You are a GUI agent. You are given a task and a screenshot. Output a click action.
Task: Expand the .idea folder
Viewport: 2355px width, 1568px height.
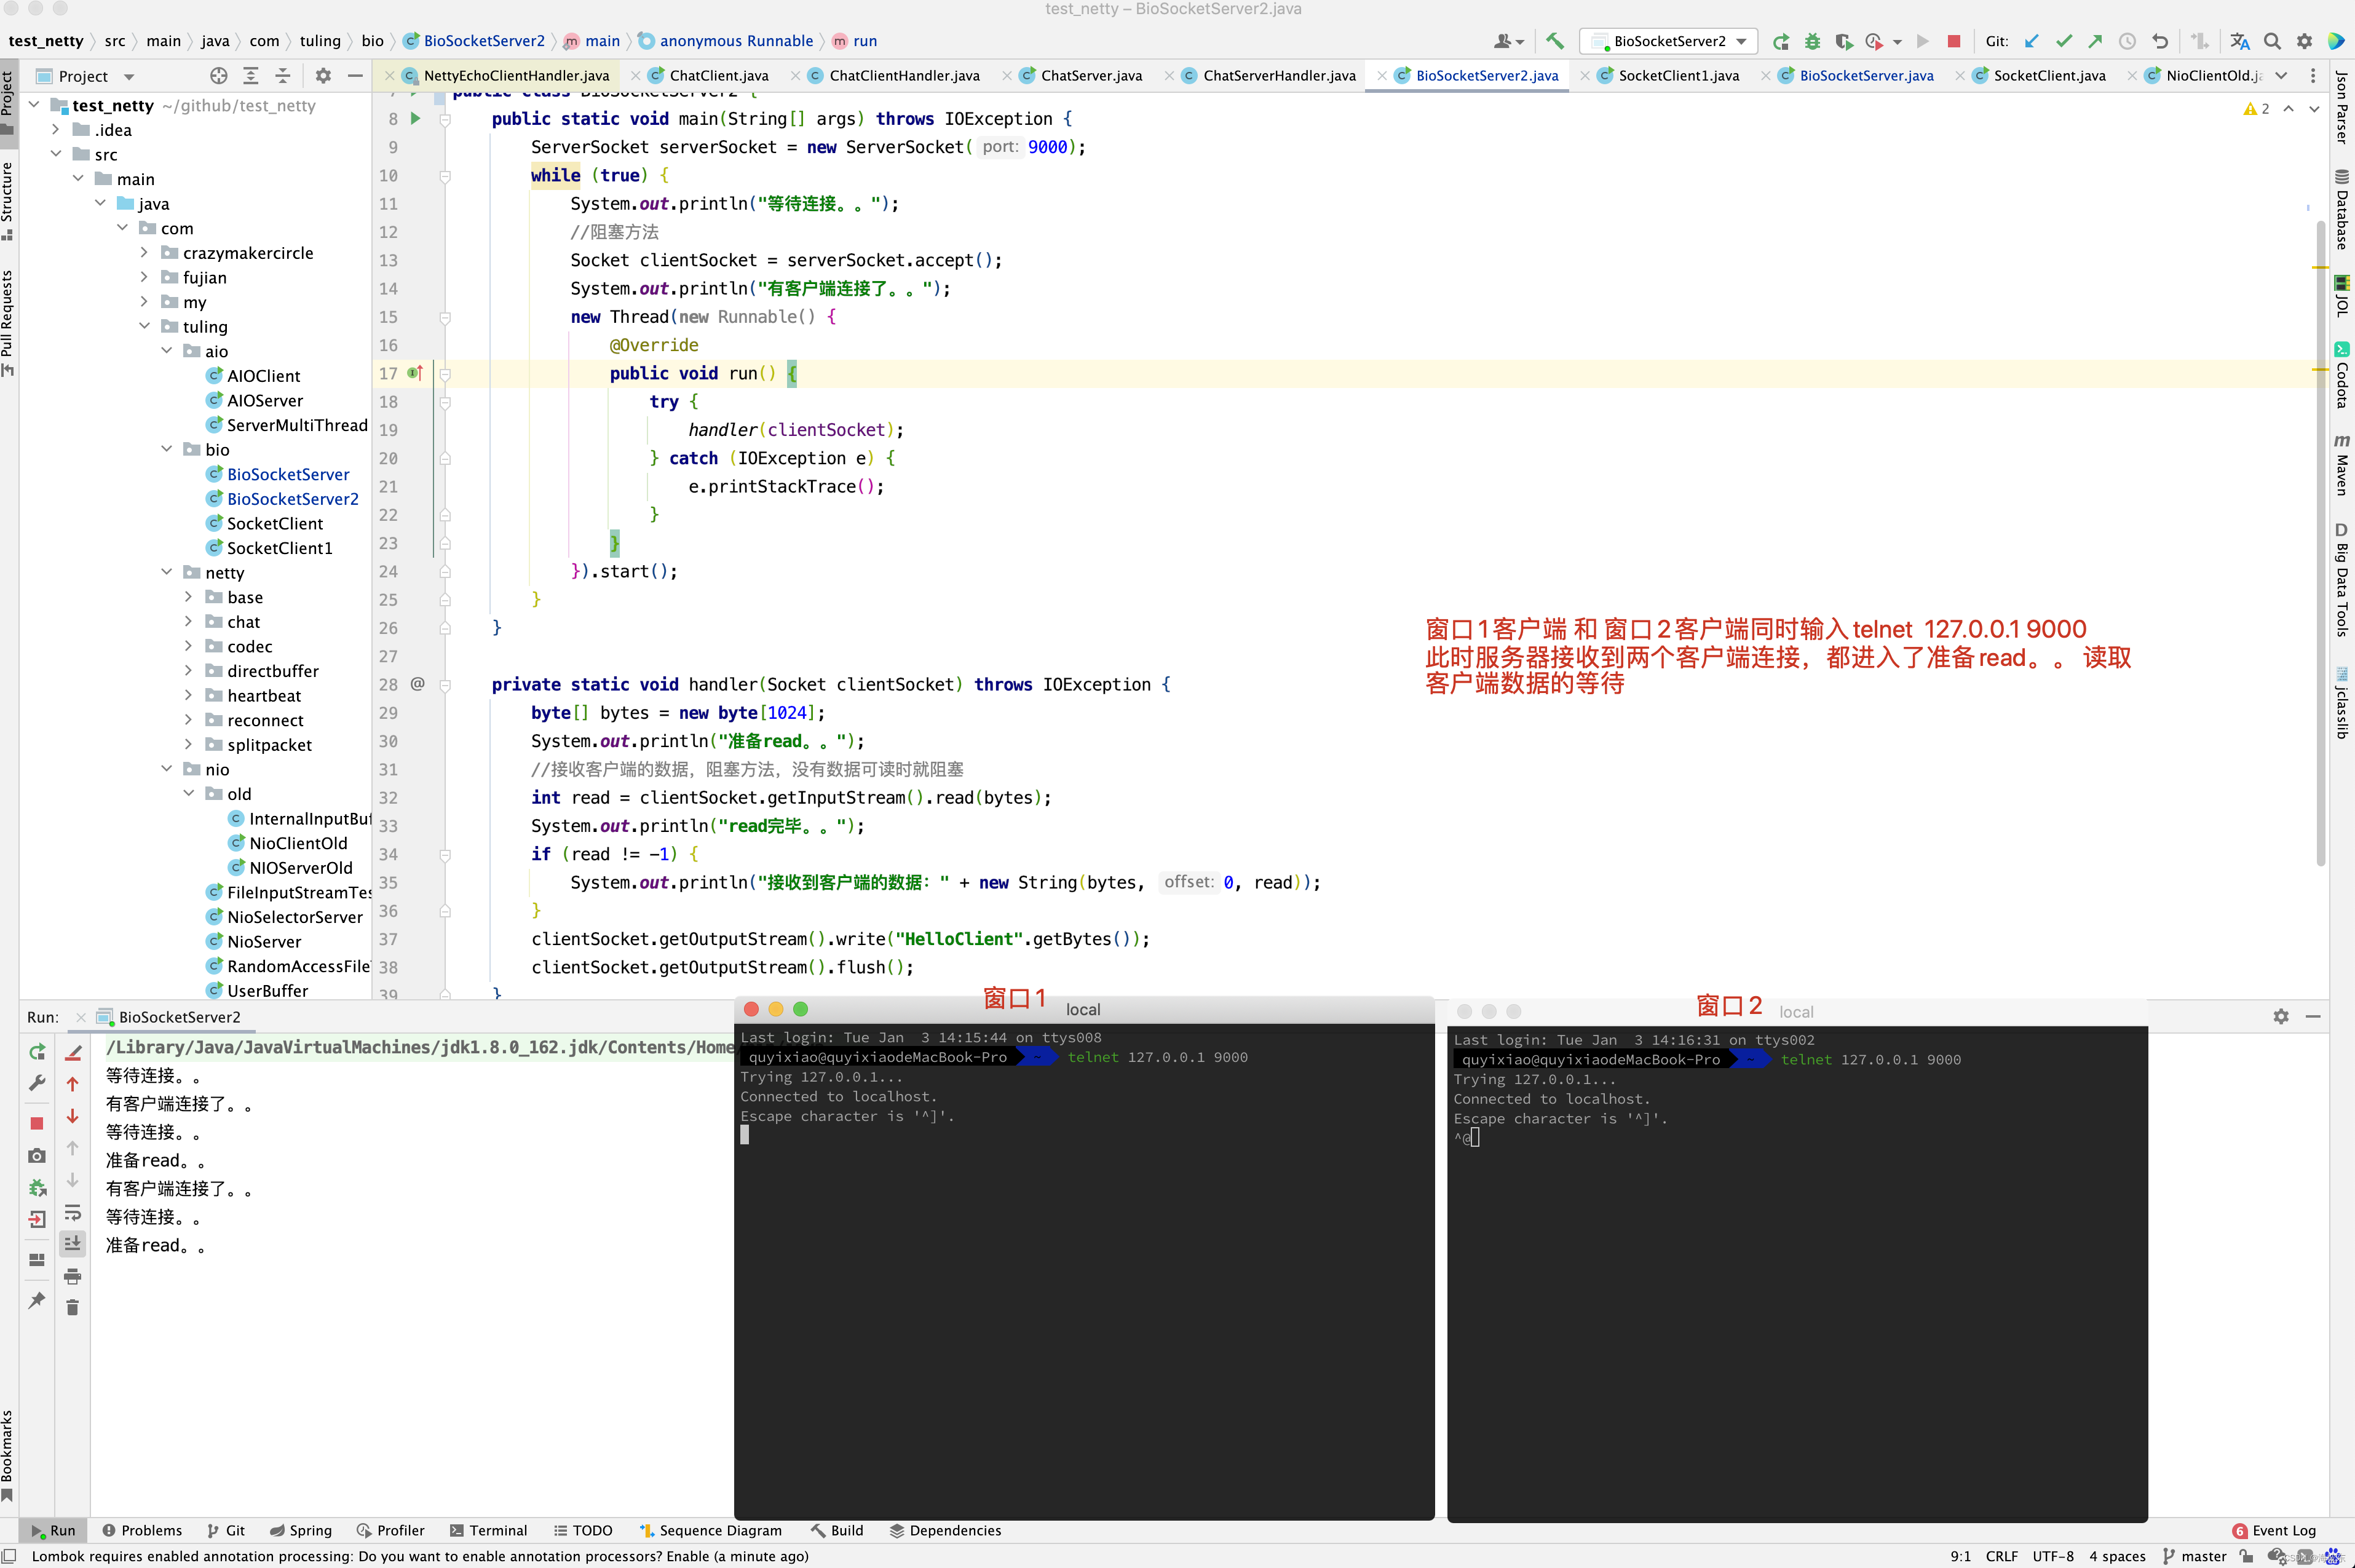[x=56, y=129]
